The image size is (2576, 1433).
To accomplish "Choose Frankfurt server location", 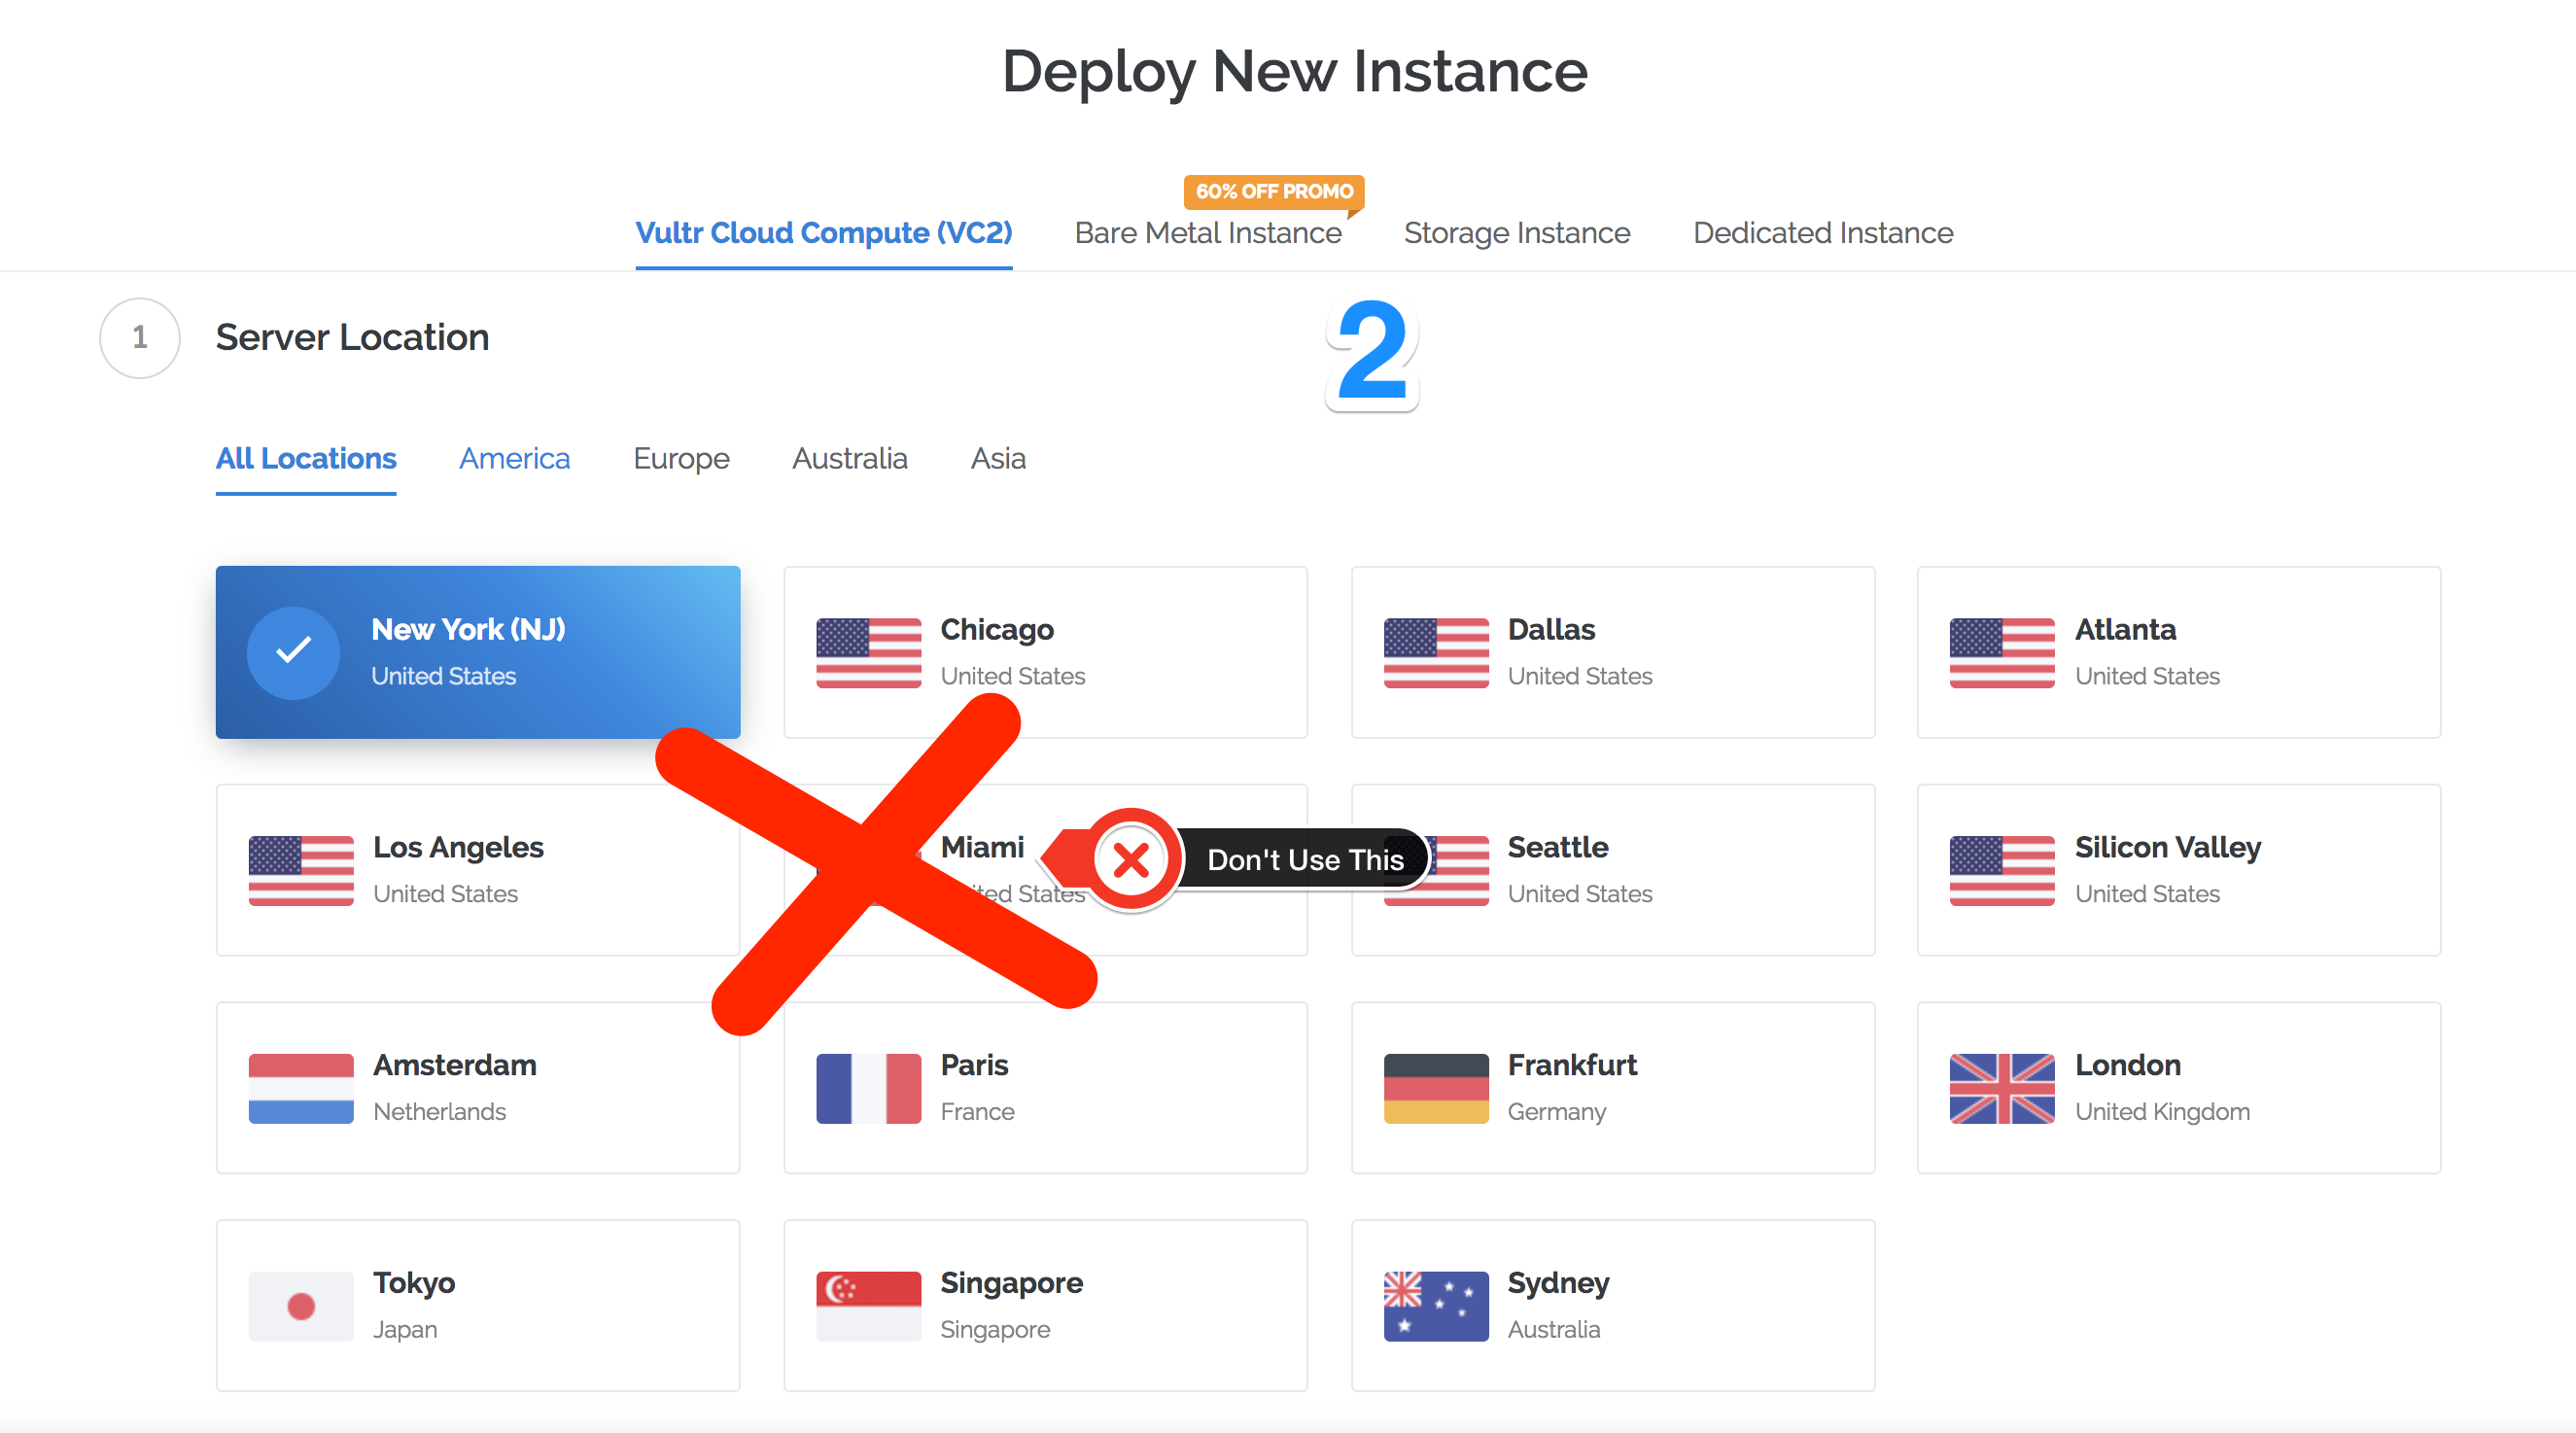I will 1613,1088.
